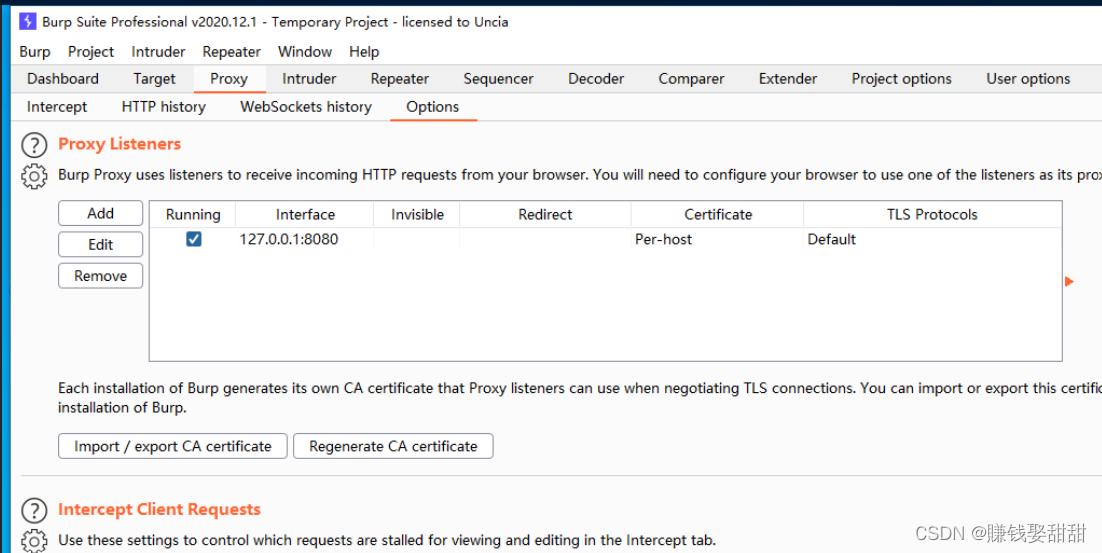Click Import / export CA certificate
Screen dimensions: 1102x553
tap(172, 446)
